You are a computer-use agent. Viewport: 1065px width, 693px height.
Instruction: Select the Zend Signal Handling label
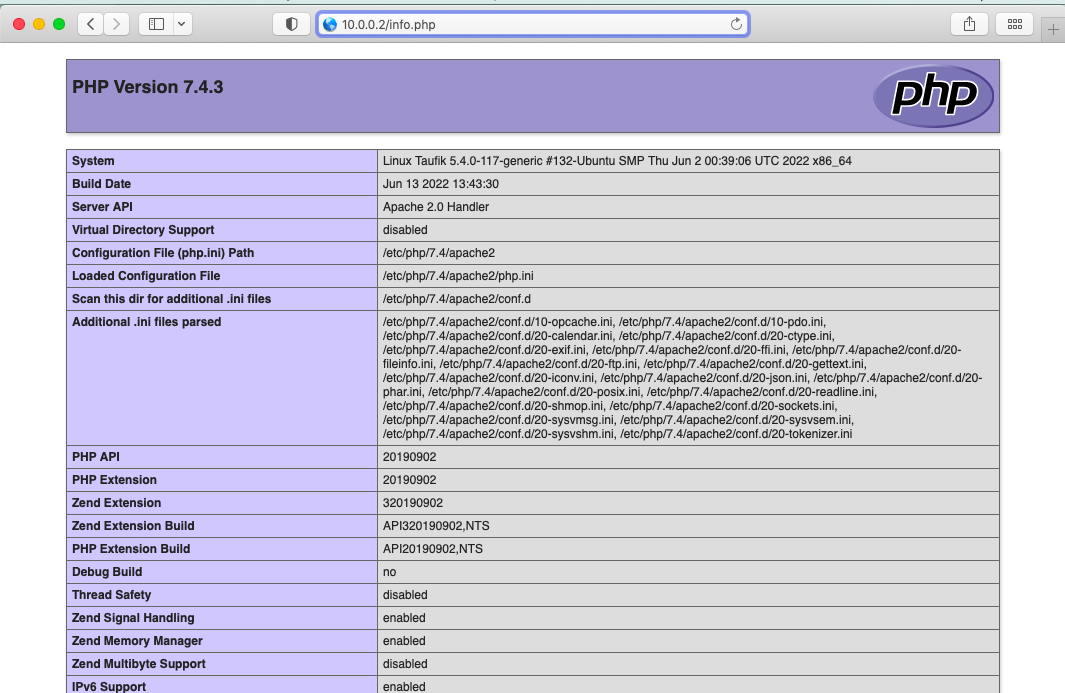(133, 619)
